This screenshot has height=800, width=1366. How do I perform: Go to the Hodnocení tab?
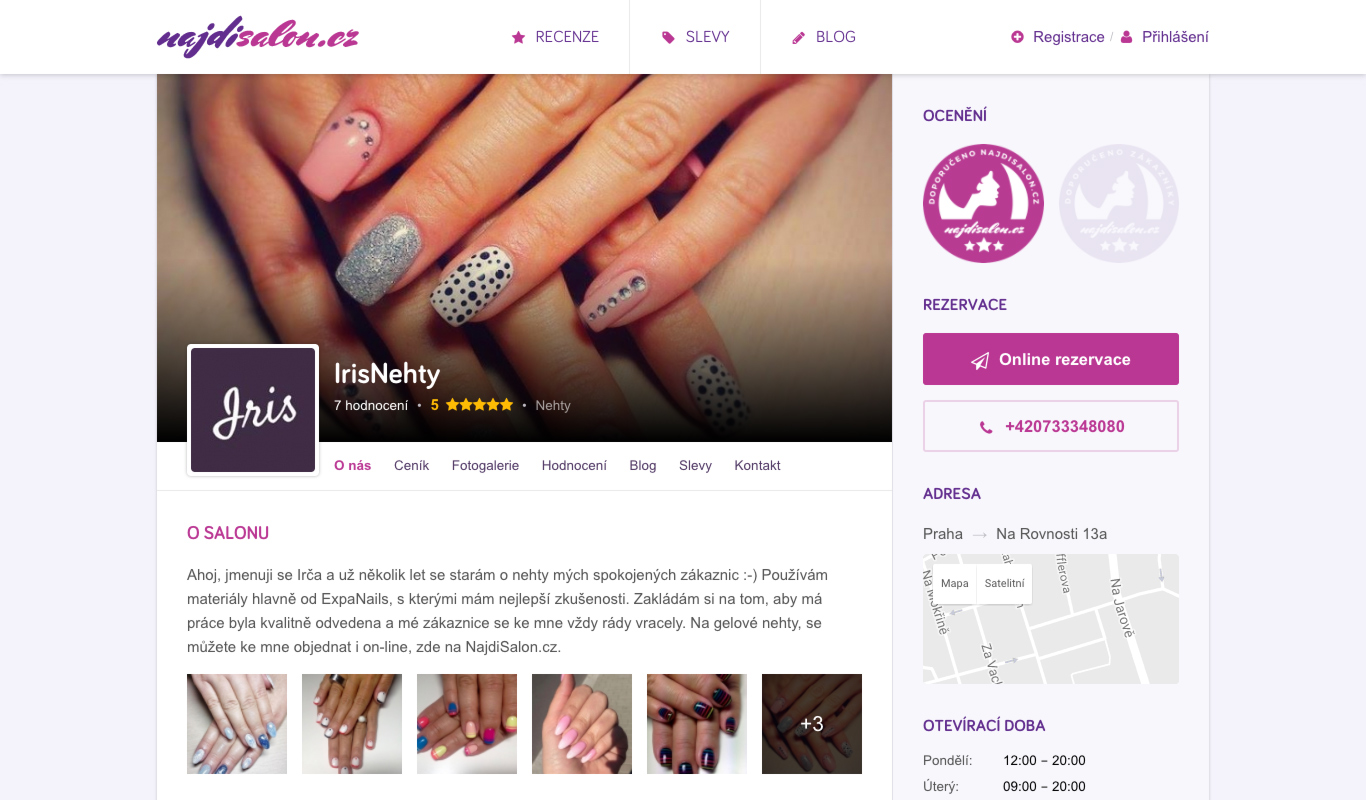point(574,465)
